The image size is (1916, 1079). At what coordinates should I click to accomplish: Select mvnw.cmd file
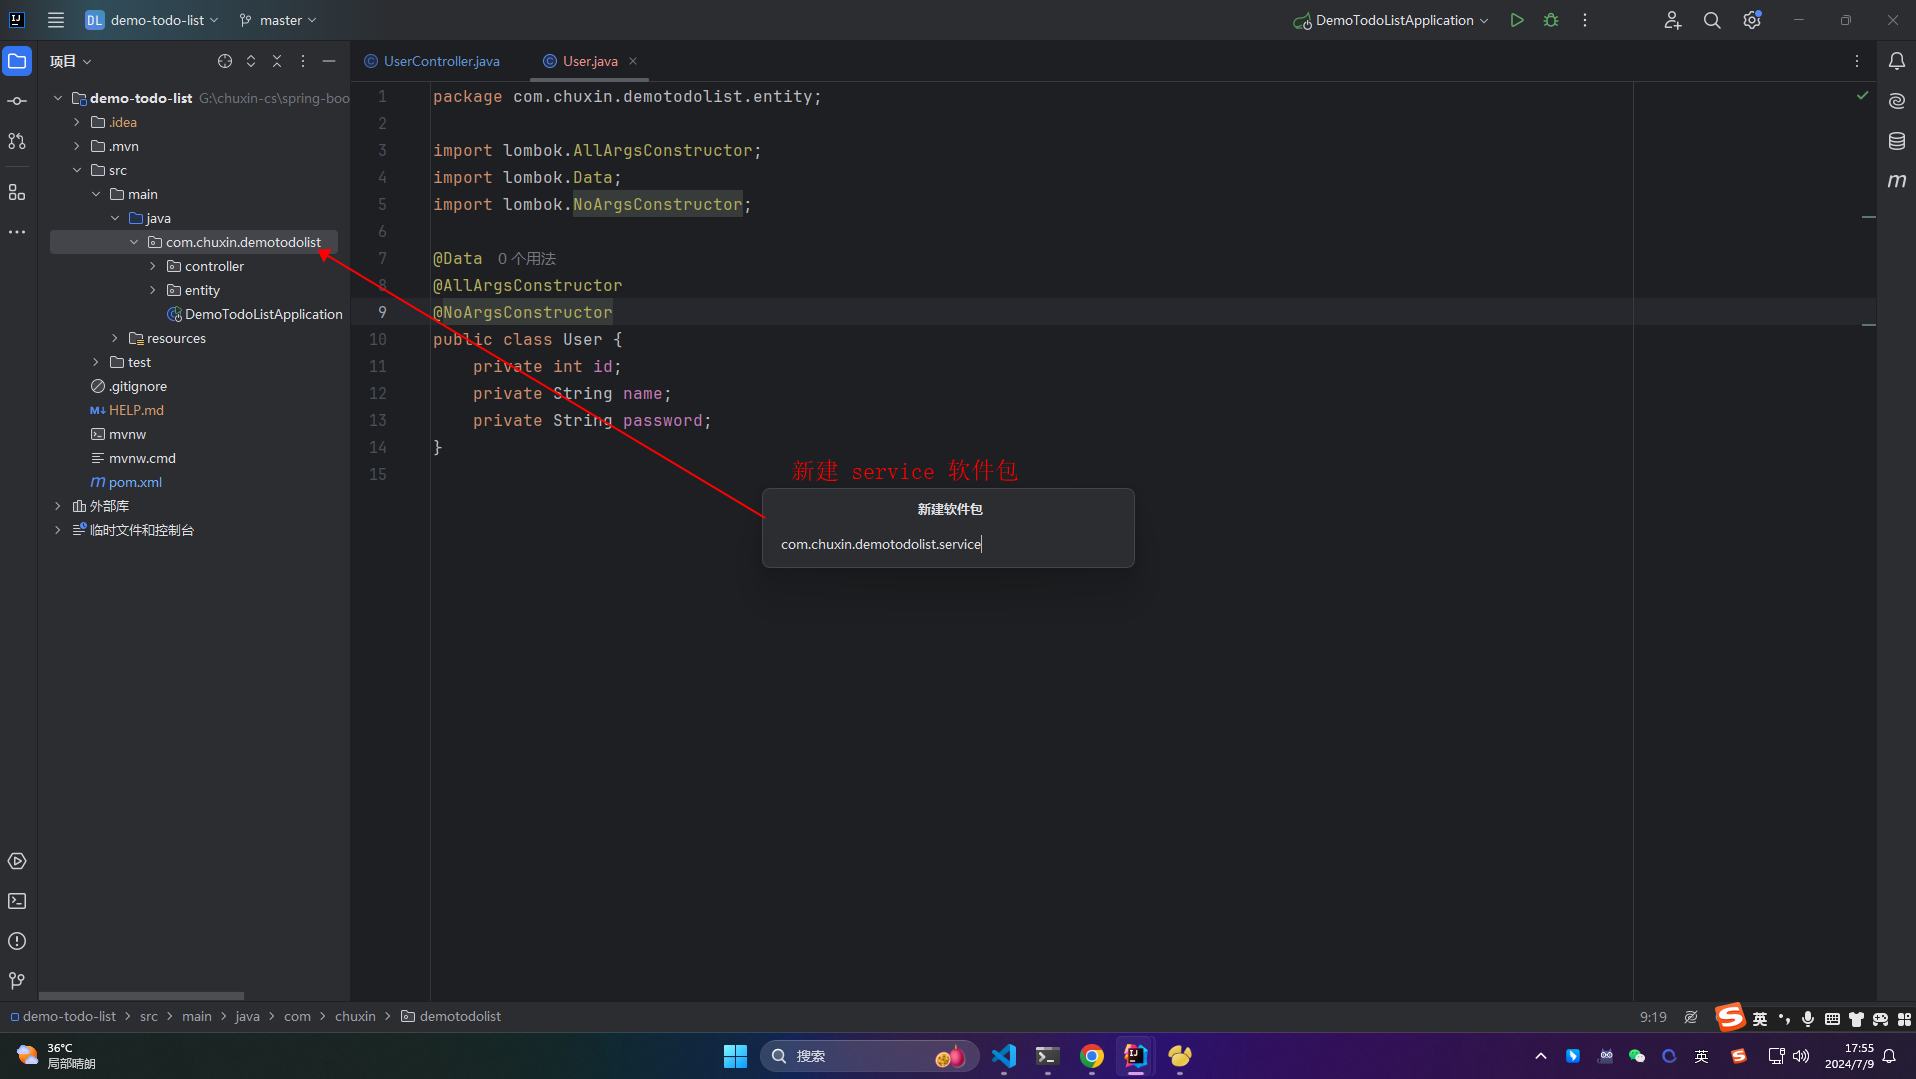pos(133,458)
